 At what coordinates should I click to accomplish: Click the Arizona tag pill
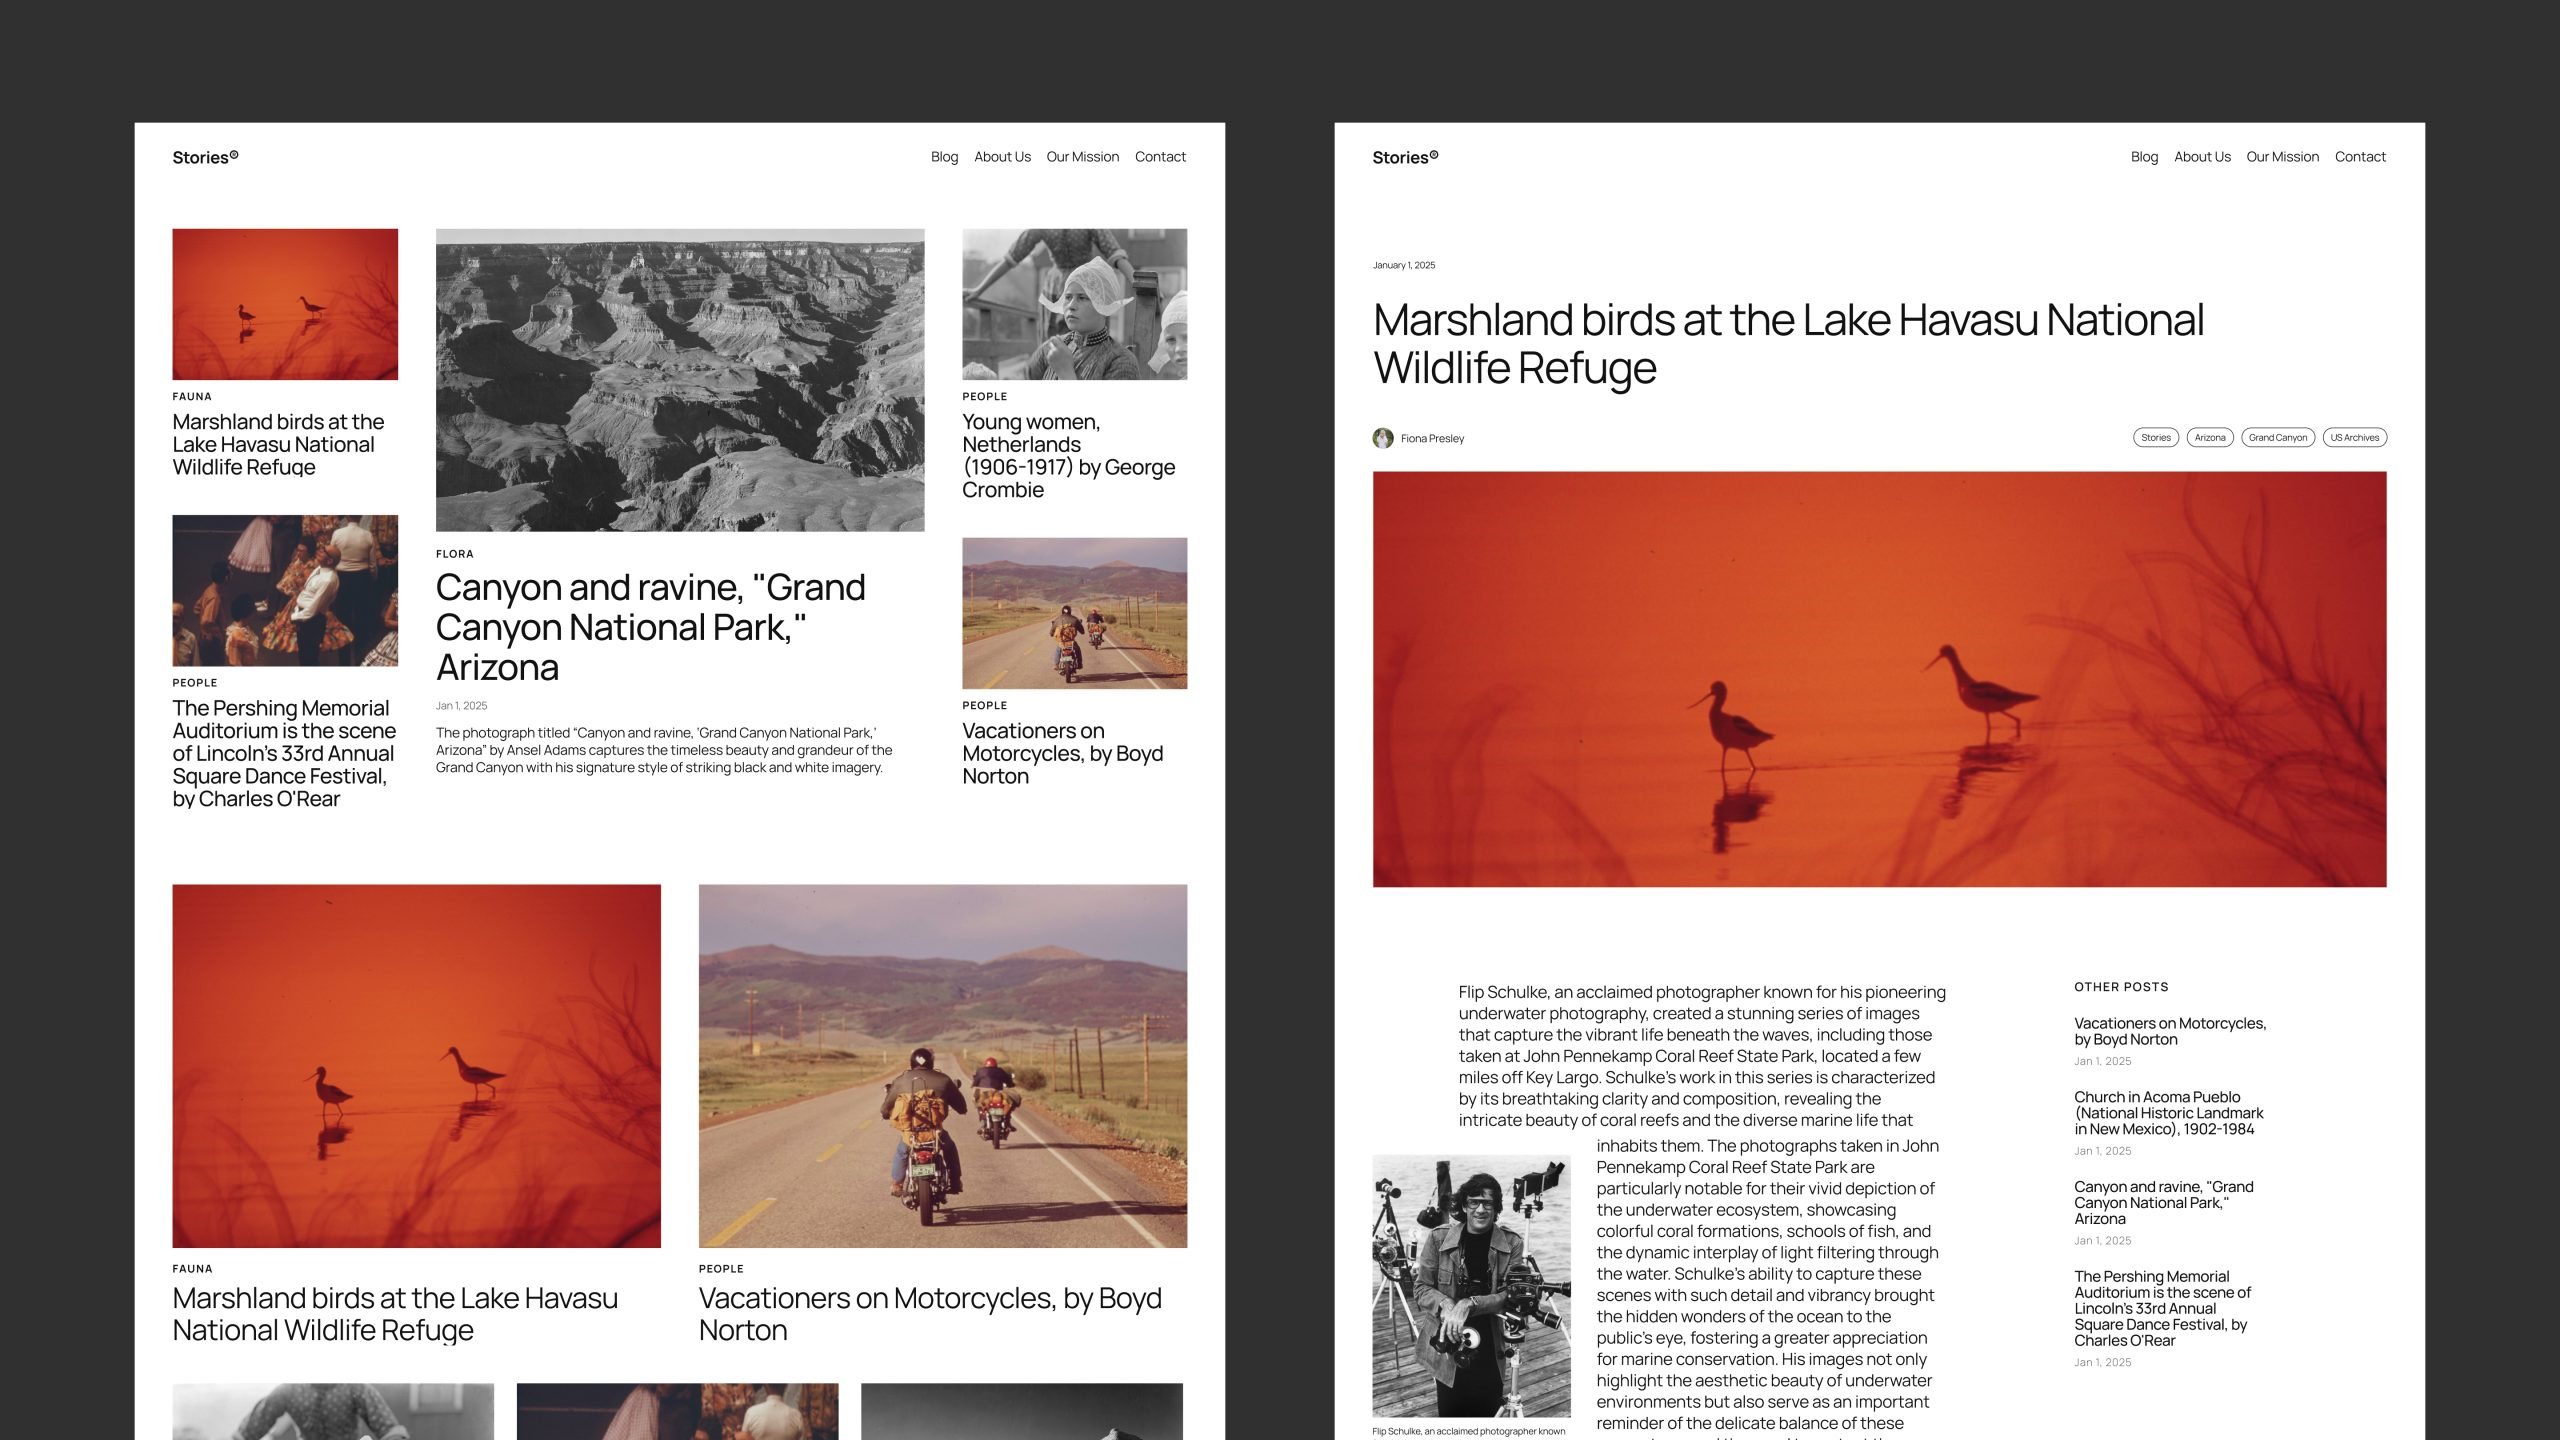[x=2210, y=436]
